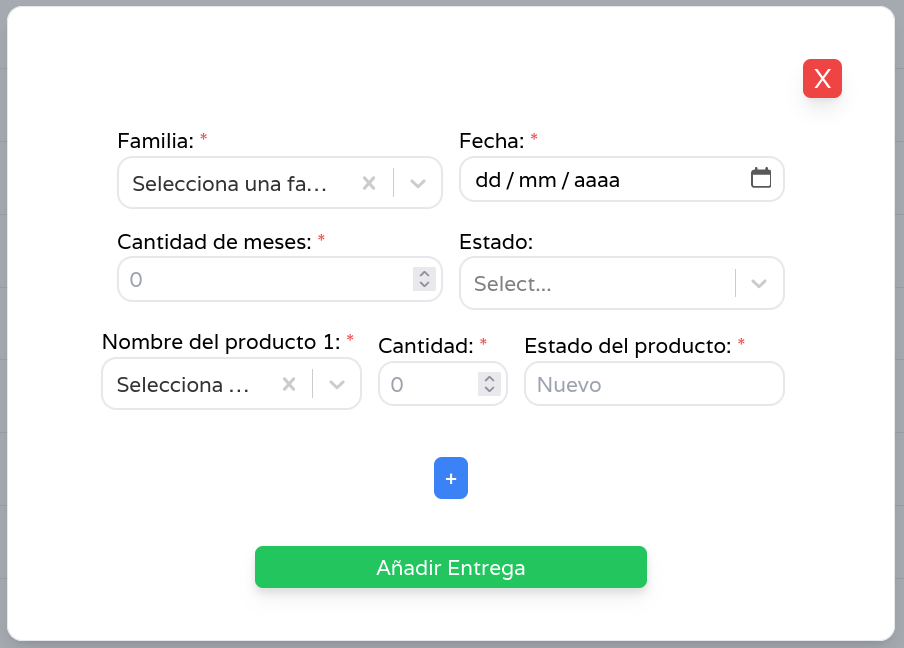Close the dialog with red X button
The height and width of the screenshot is (648, 904).
coord(822,79)
